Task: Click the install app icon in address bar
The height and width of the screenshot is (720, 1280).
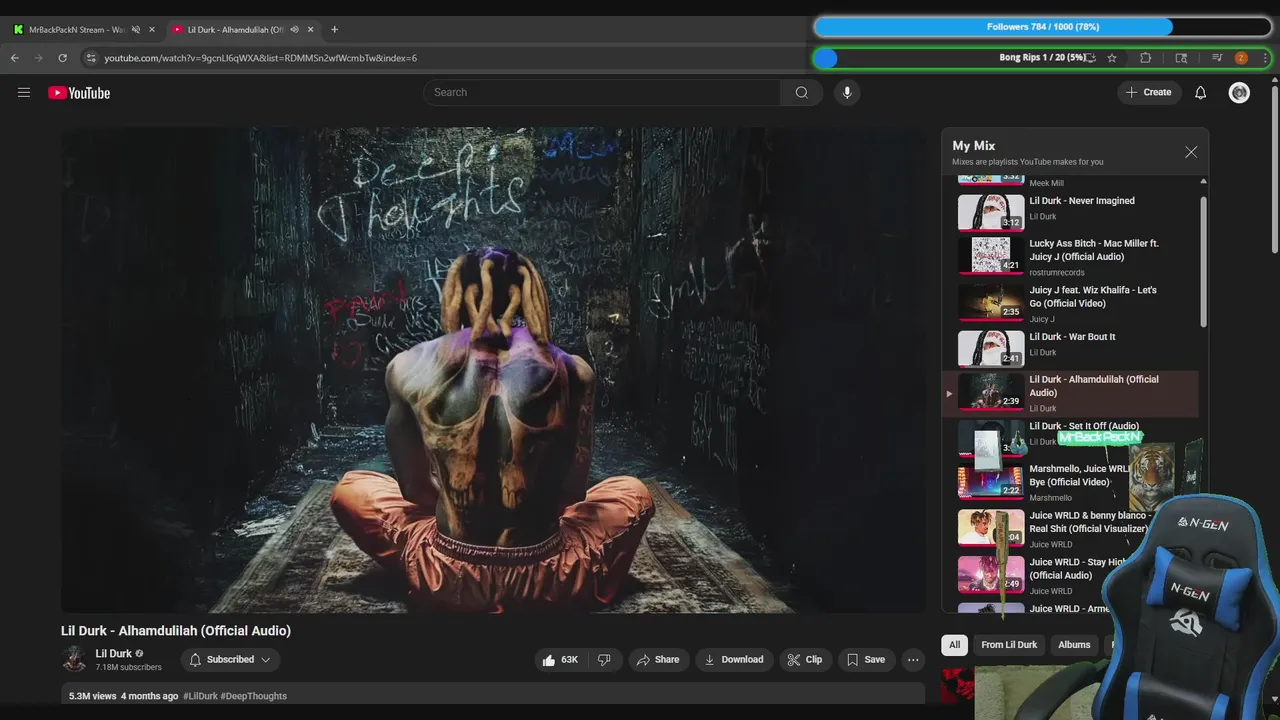Action: pos(1090,58)
